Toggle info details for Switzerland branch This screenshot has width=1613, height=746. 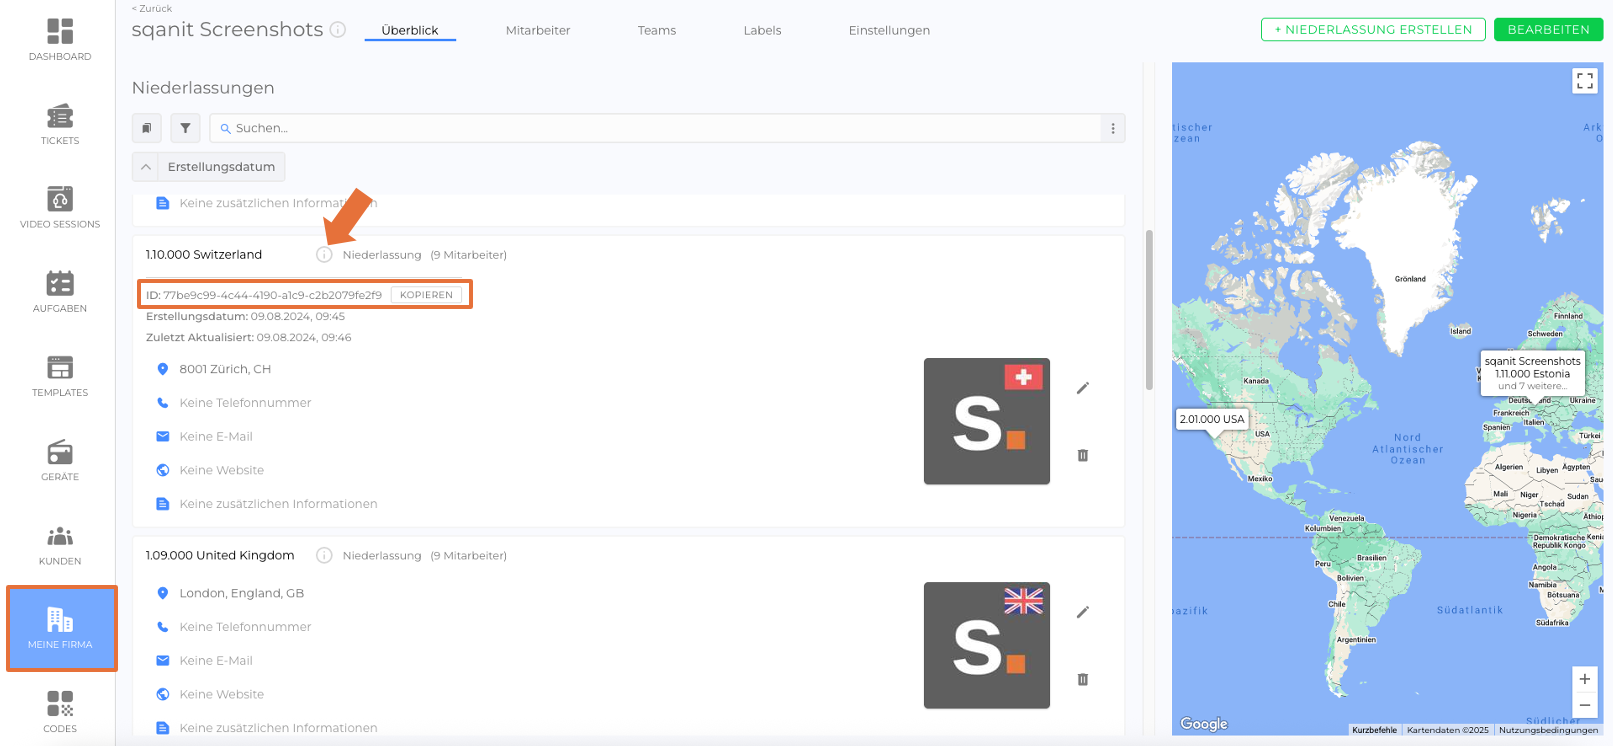324,255
